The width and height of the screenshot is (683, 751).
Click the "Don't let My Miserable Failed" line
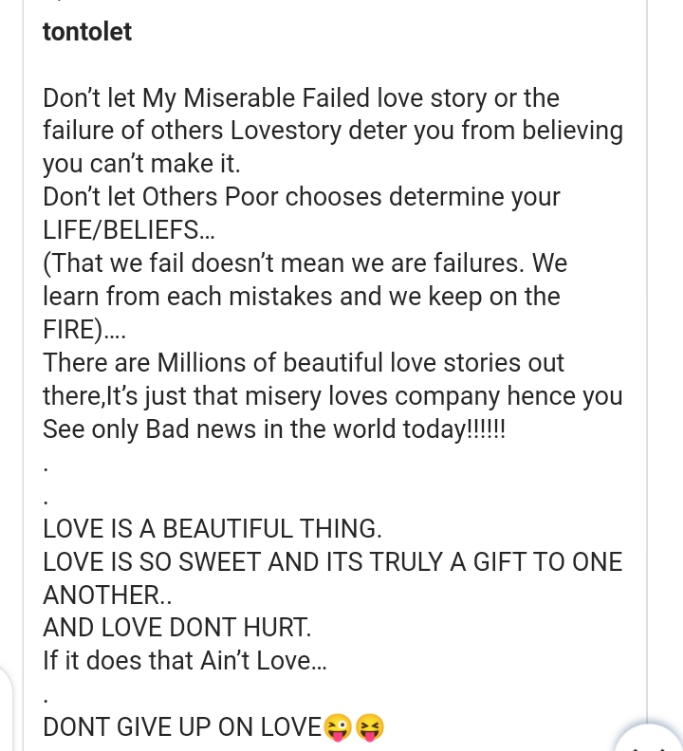[x=301, y=98]
